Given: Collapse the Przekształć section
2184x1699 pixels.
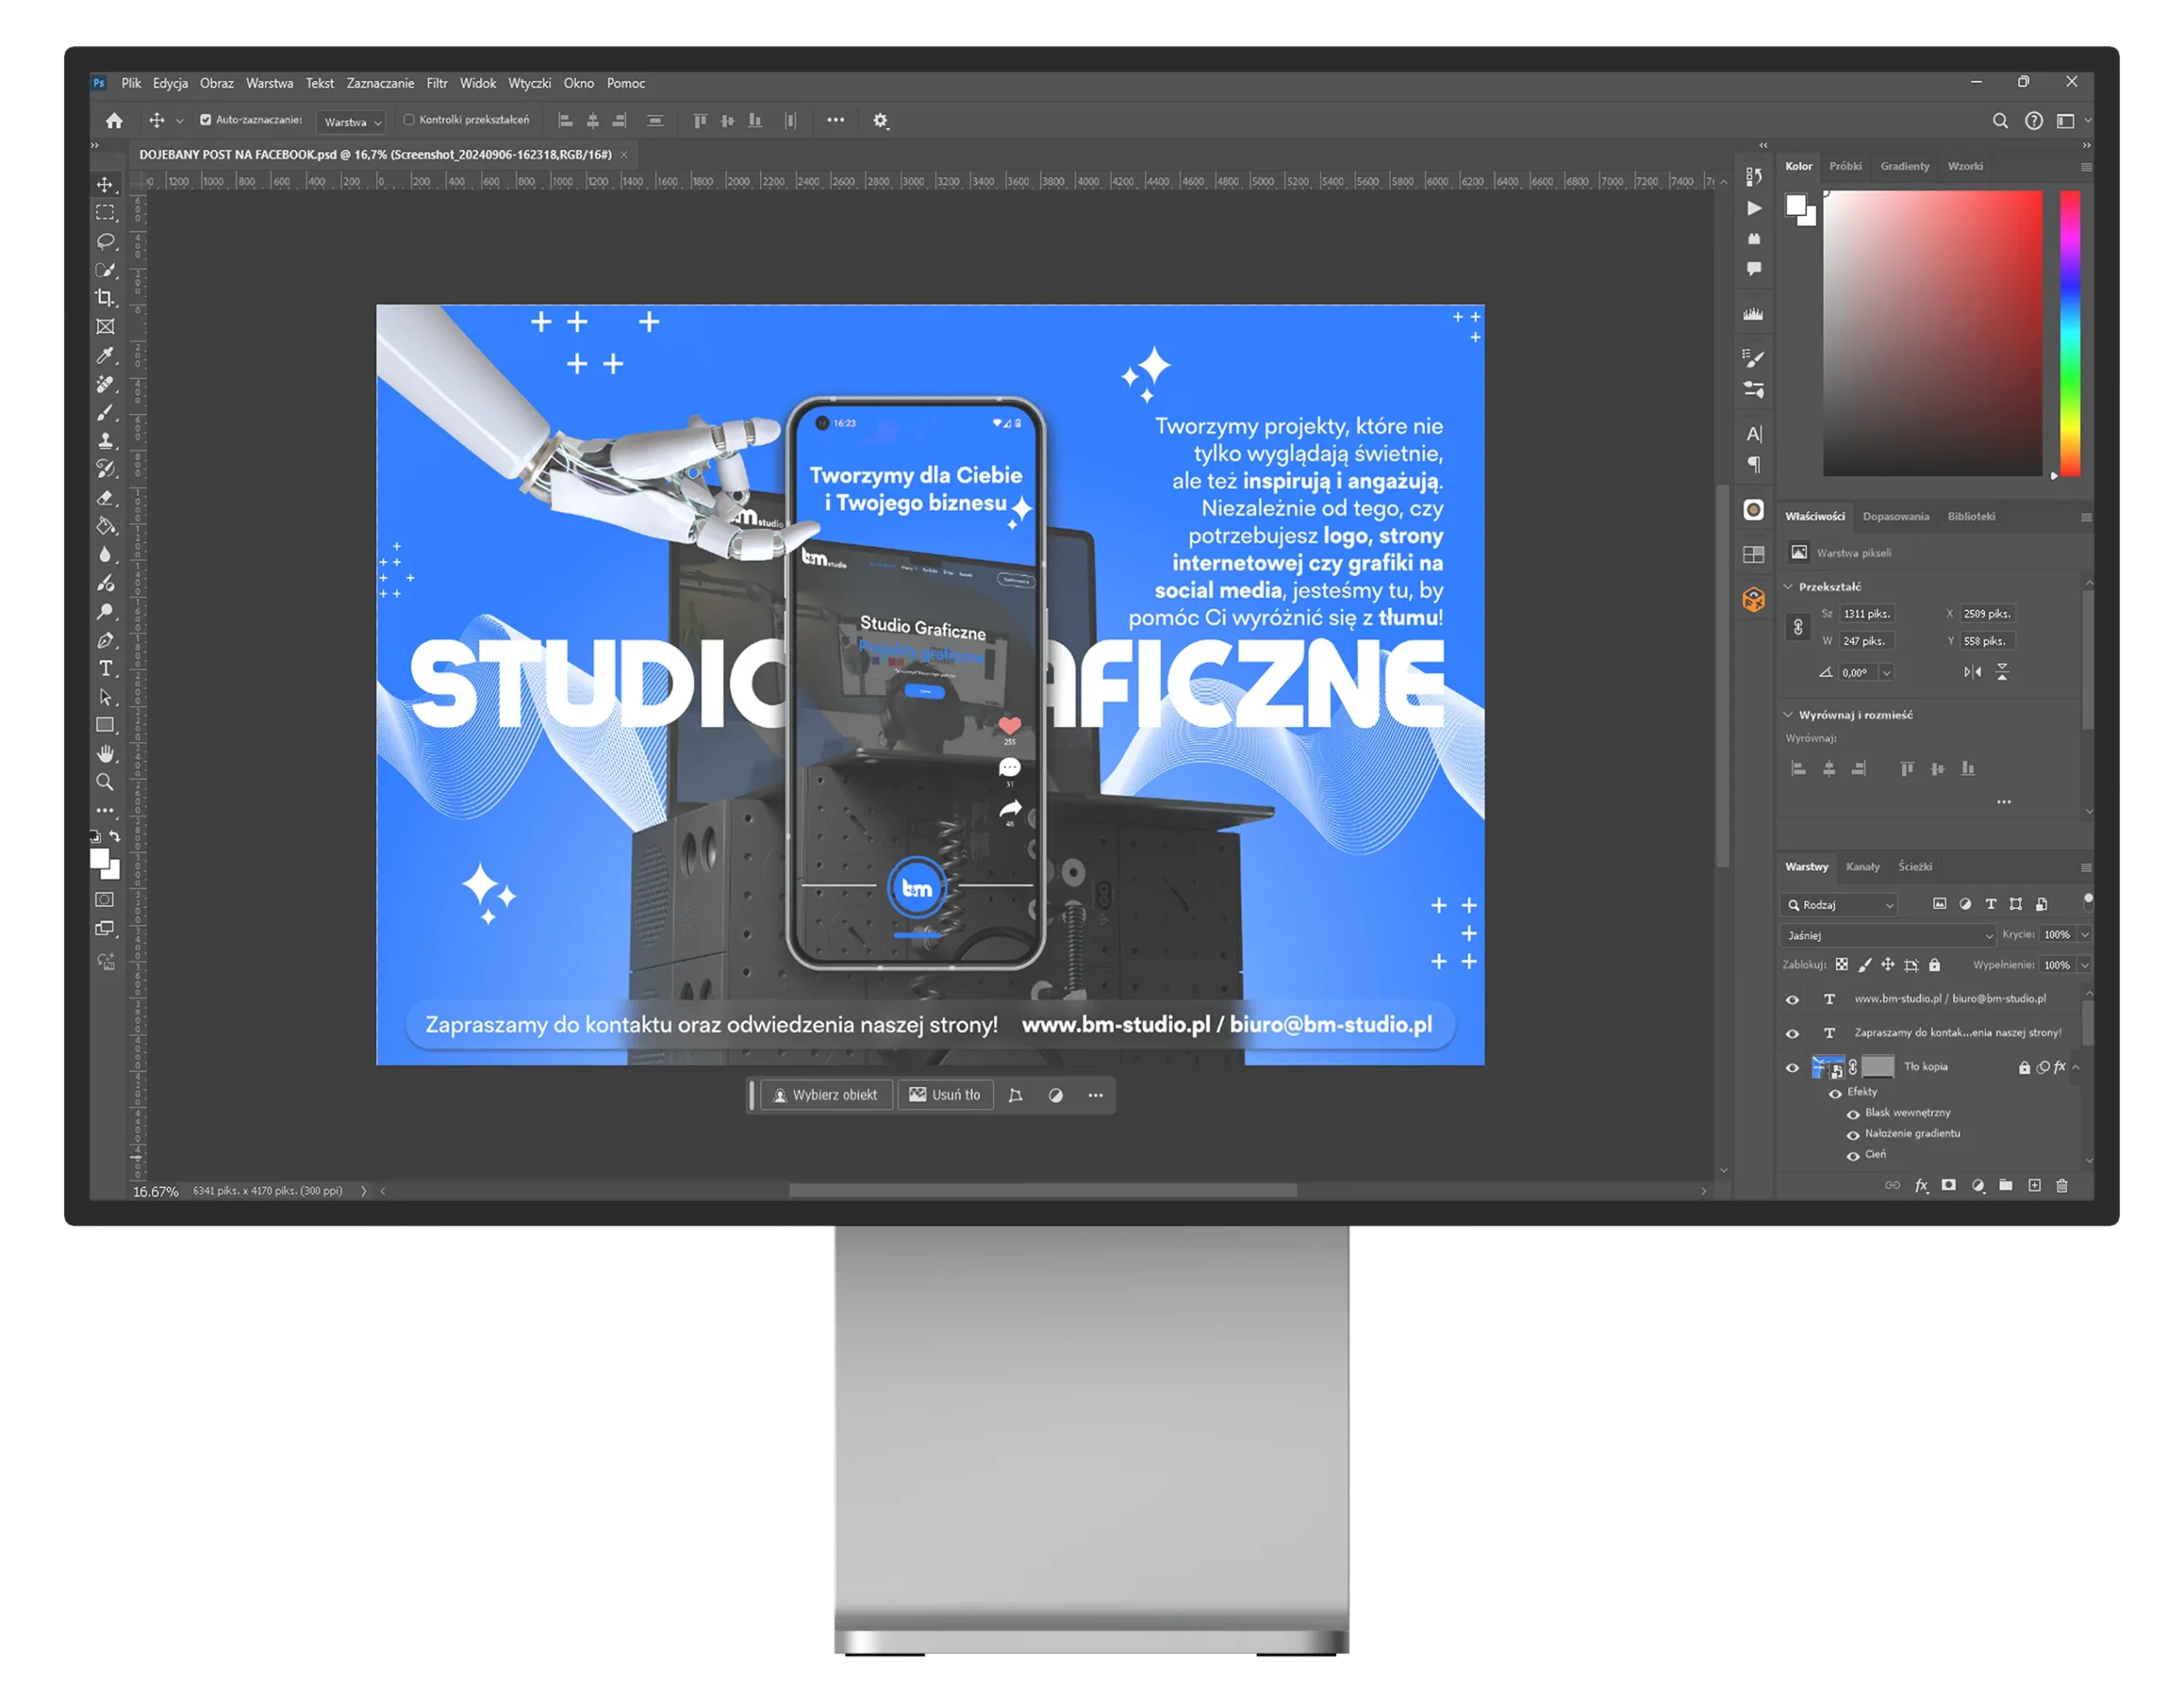Looking at the screenshot, I should (x=1788, y=587).
